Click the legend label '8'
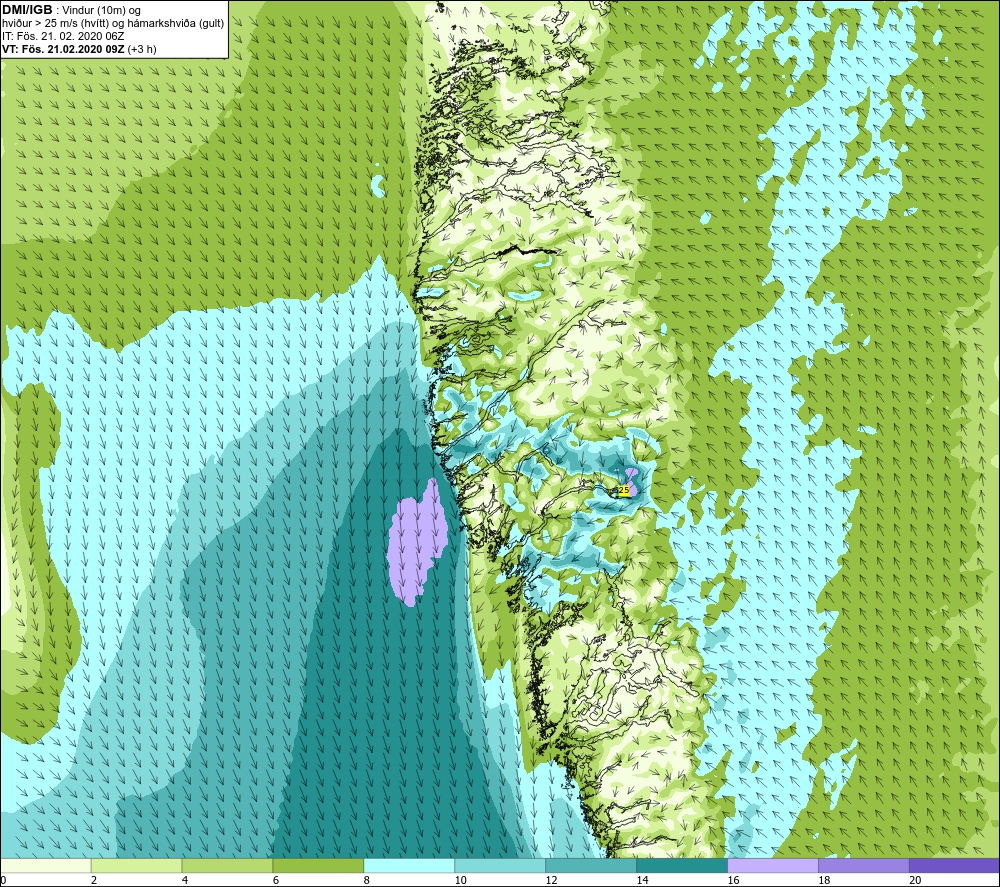The width and height of the screenshot is (1000, 887). [x=367, y=880]
